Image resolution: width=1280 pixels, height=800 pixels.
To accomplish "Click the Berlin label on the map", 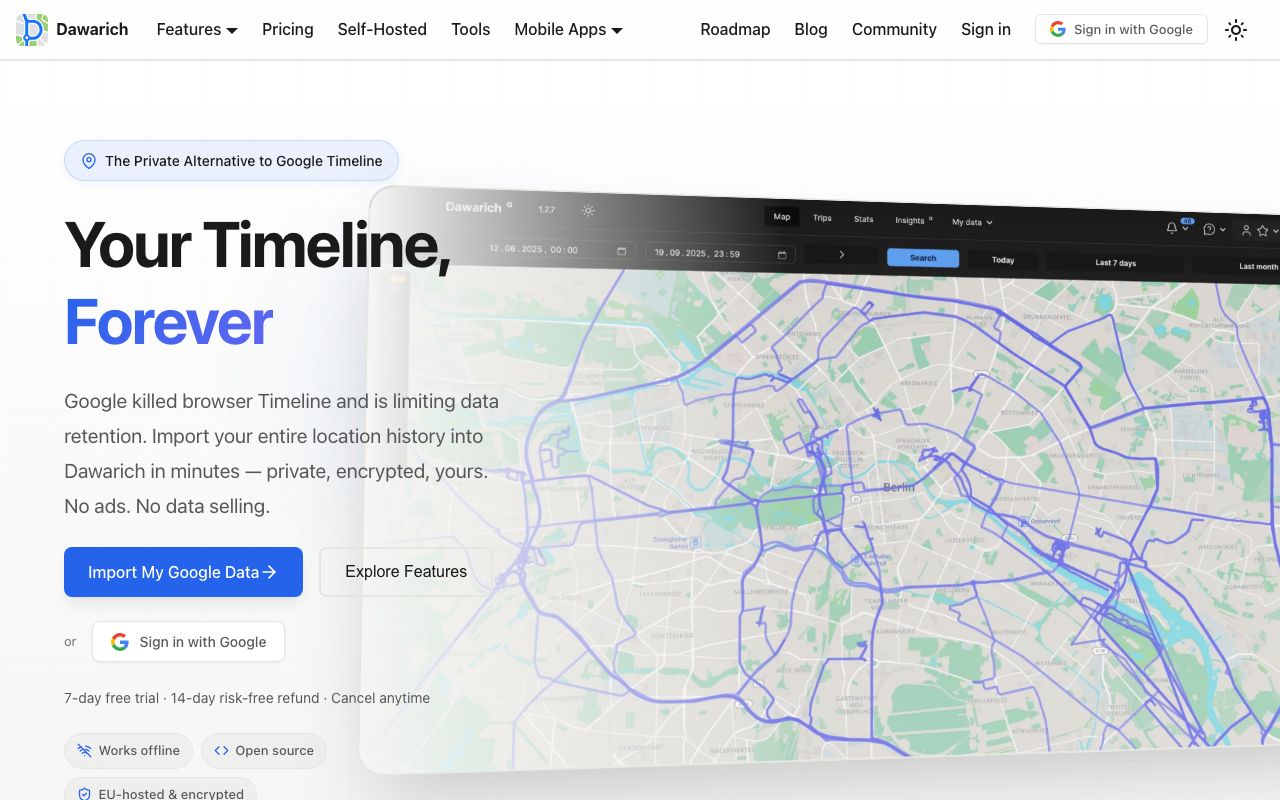I will tap(899, 487).
